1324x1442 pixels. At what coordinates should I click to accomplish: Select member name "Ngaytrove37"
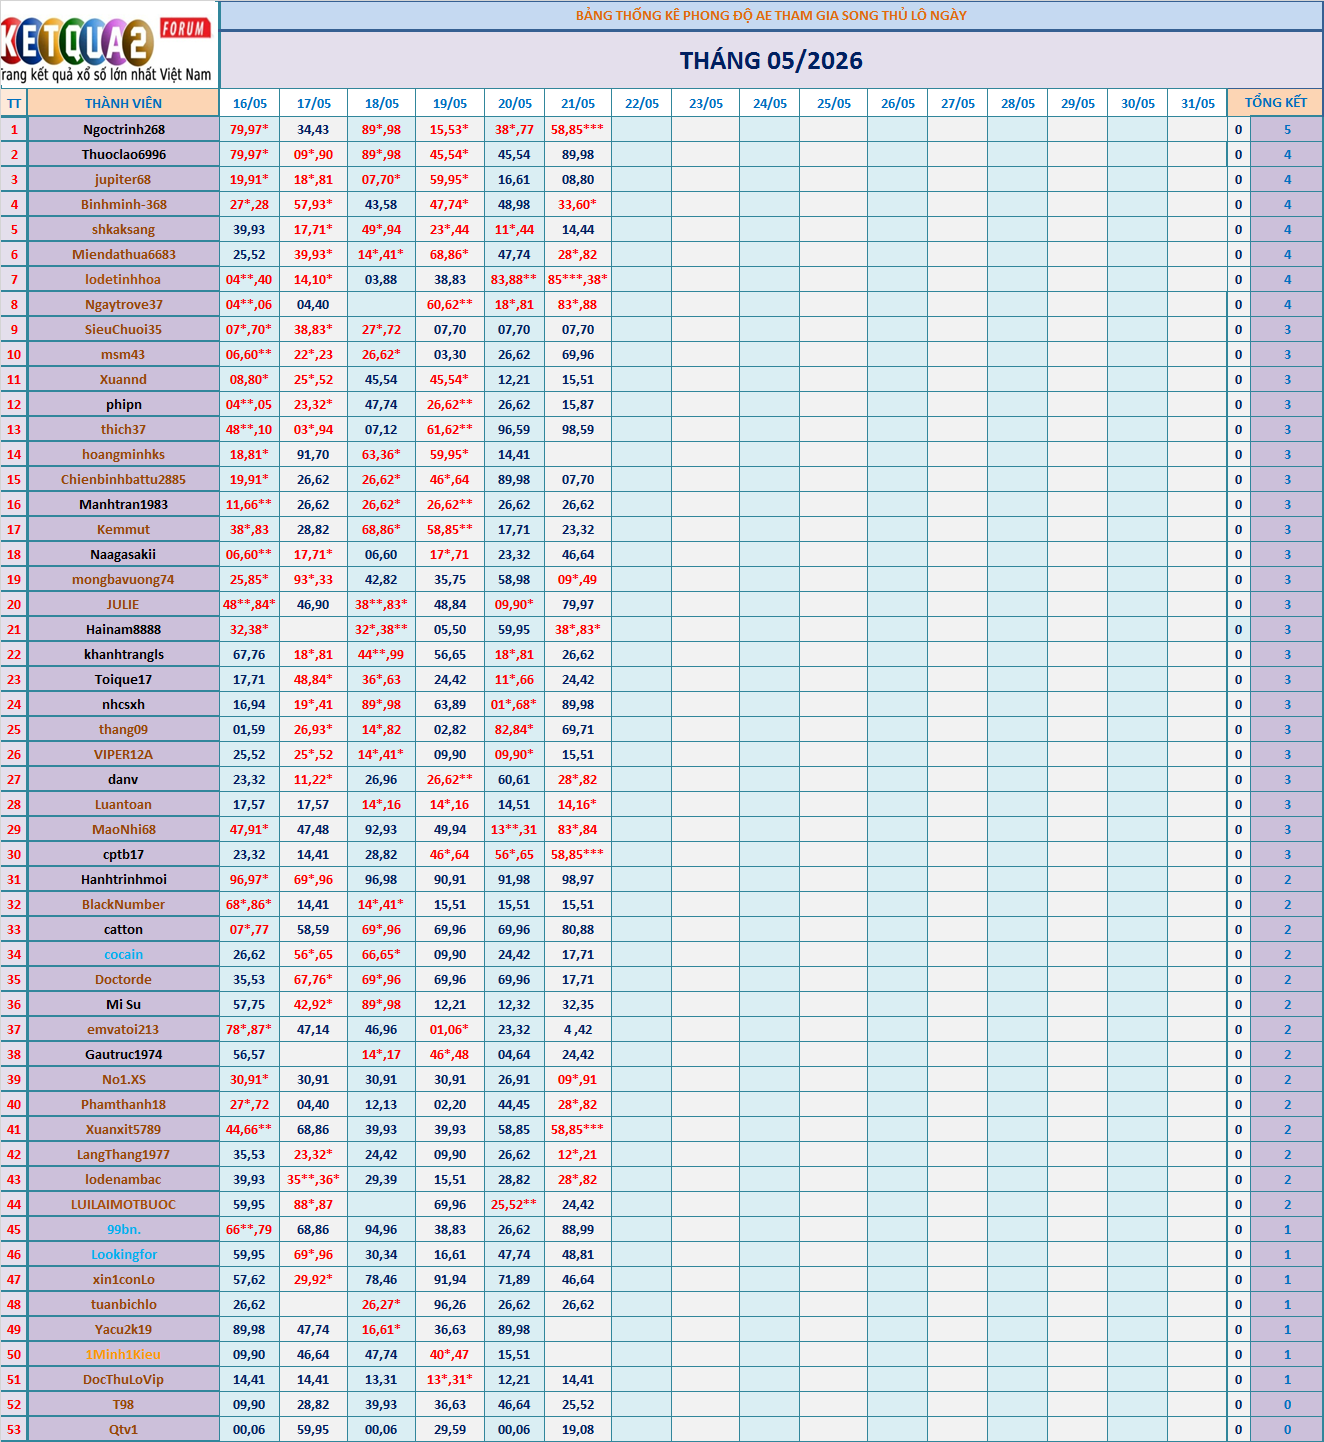(x=124, y=304)
